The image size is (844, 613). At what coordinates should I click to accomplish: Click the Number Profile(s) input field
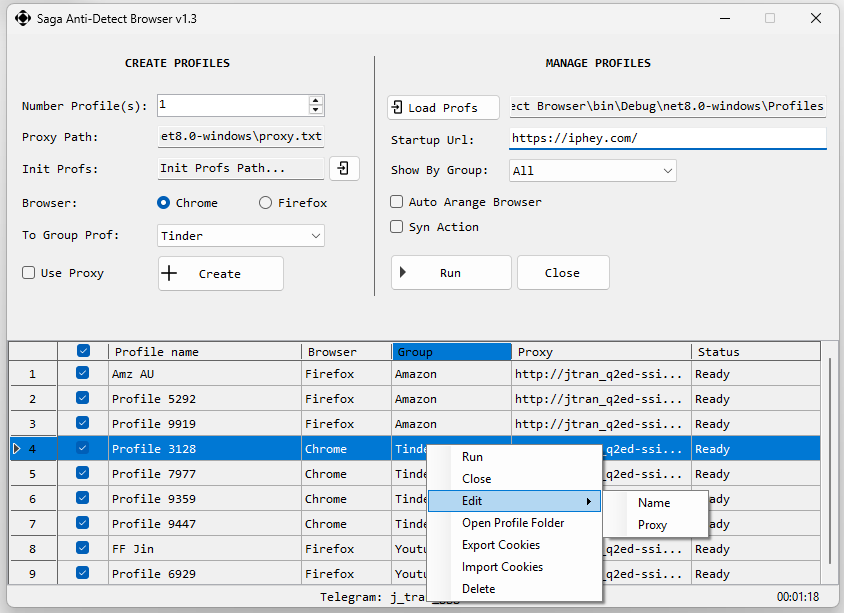(x=234, y=105)
